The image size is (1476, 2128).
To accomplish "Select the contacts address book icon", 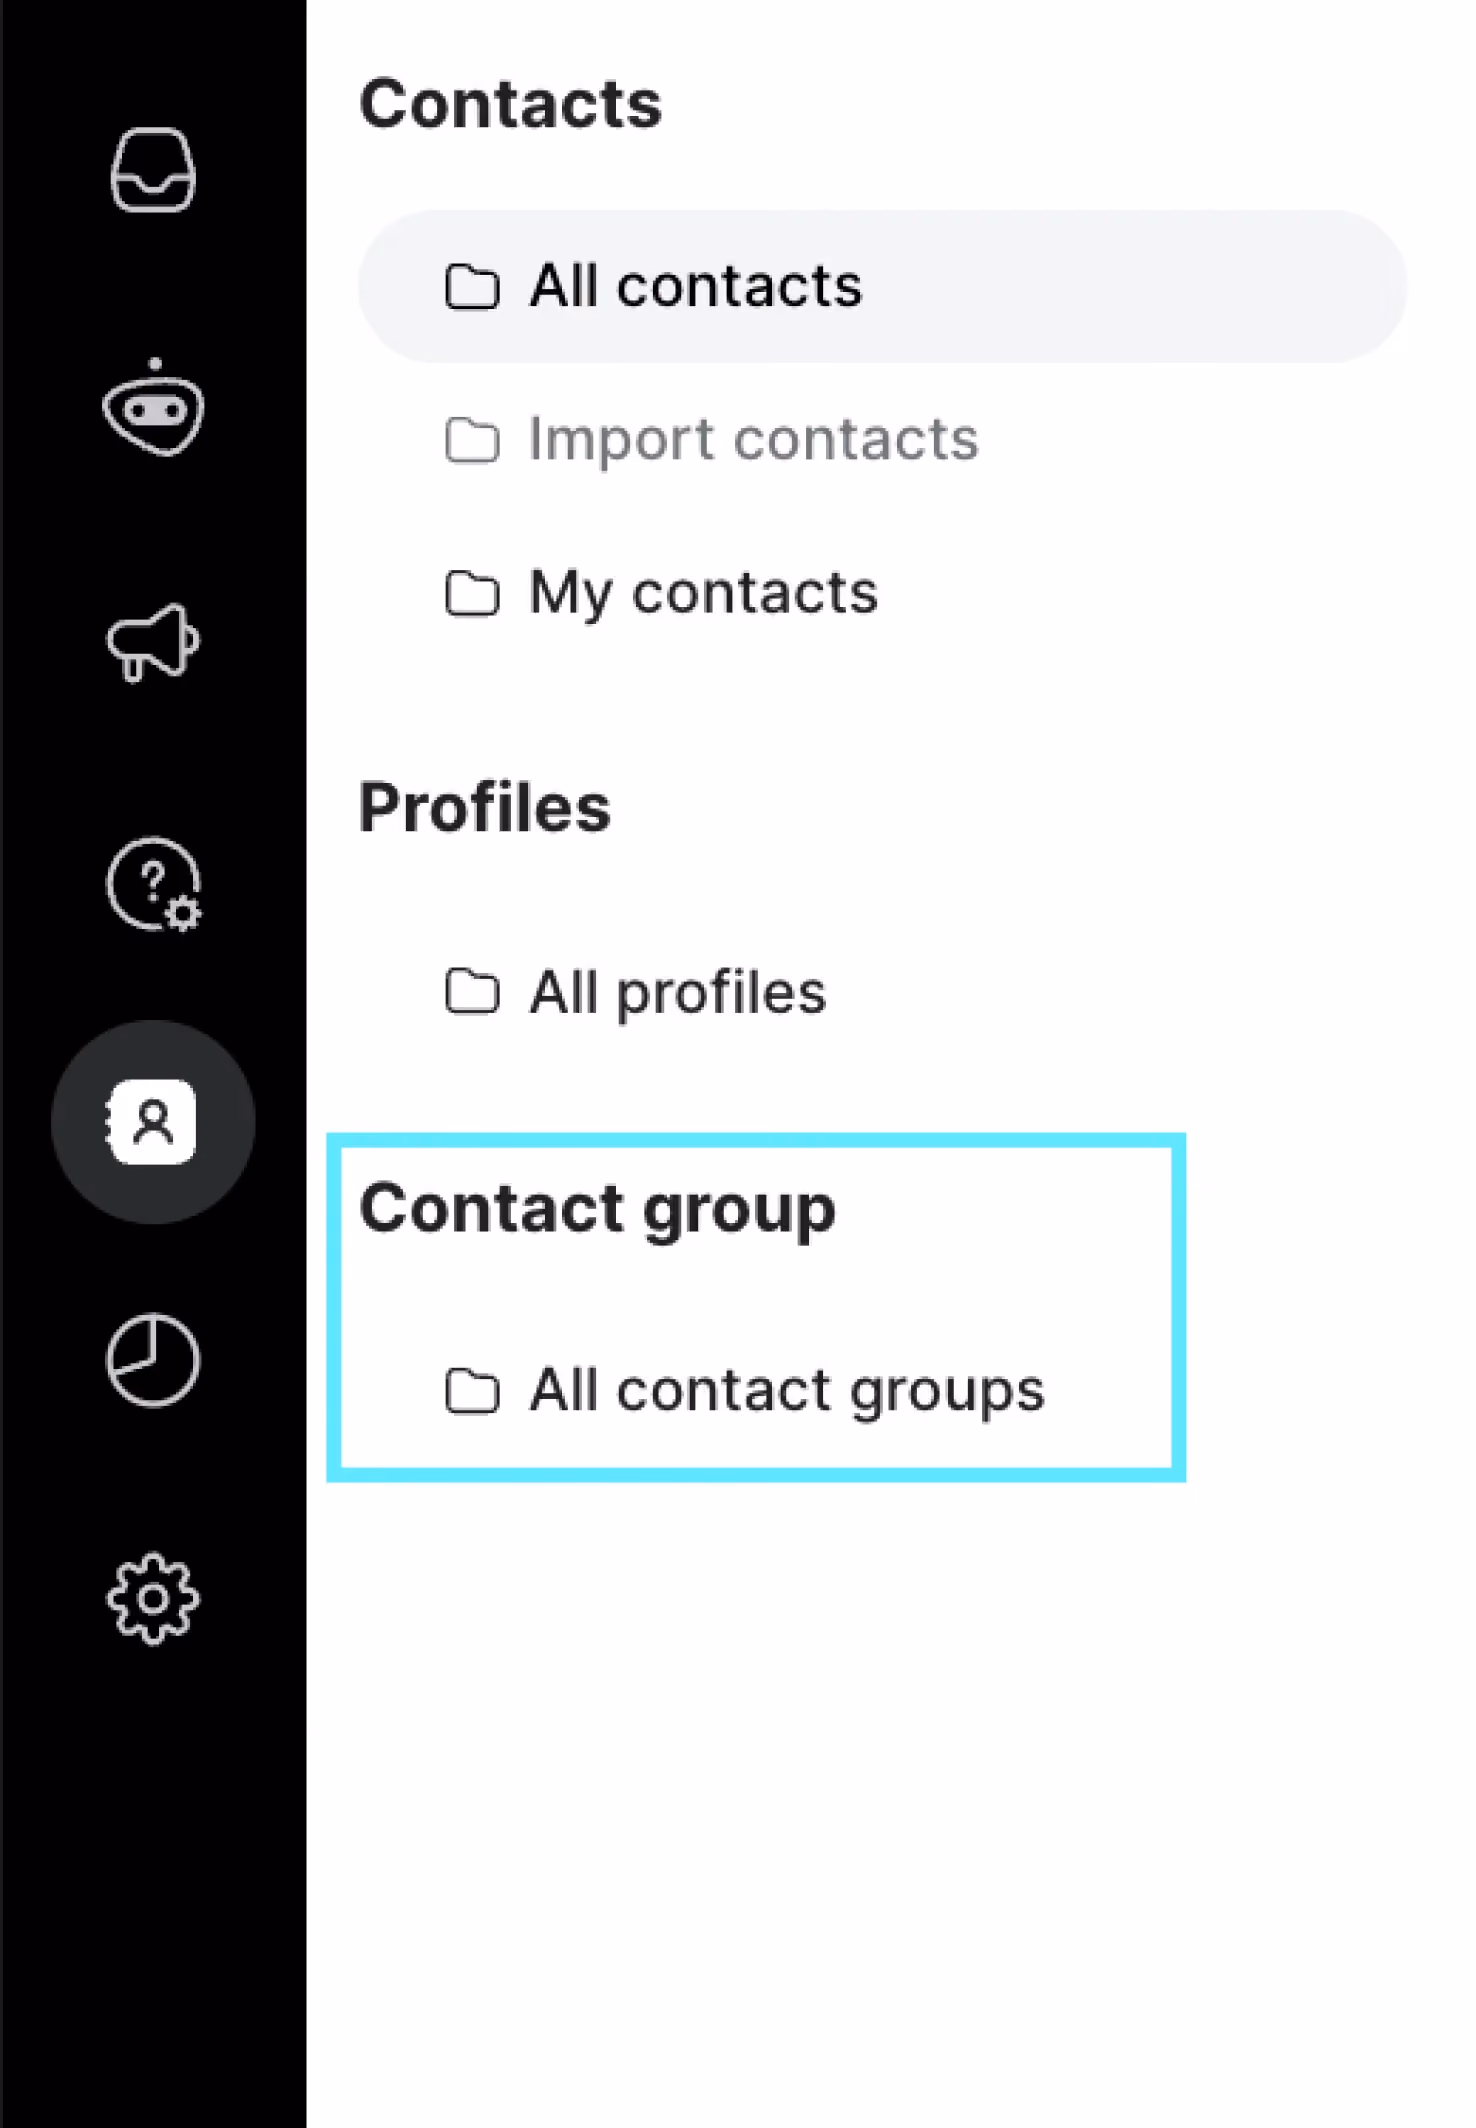I will click(x=153, y=1122).
